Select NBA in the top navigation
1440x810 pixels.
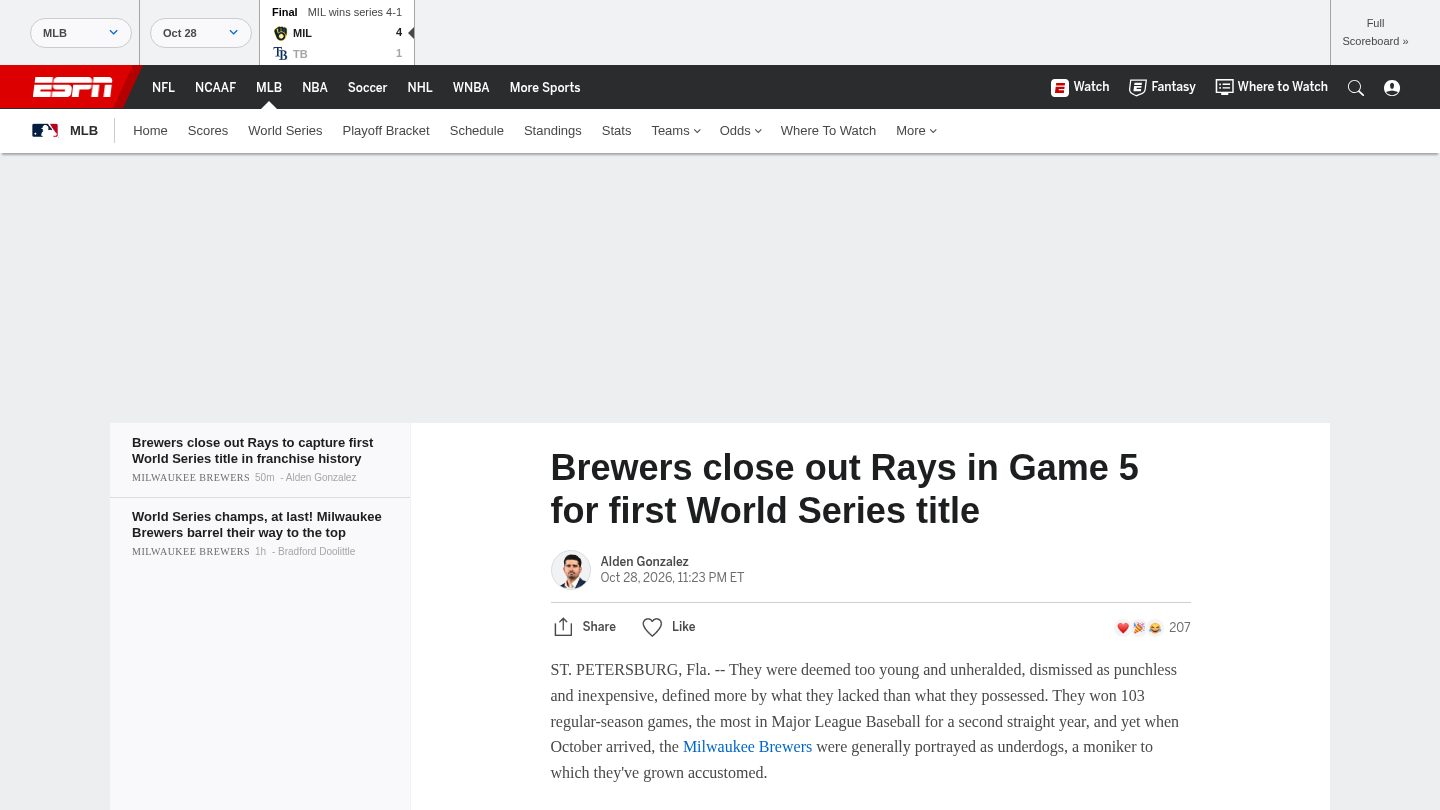point(315,88)
